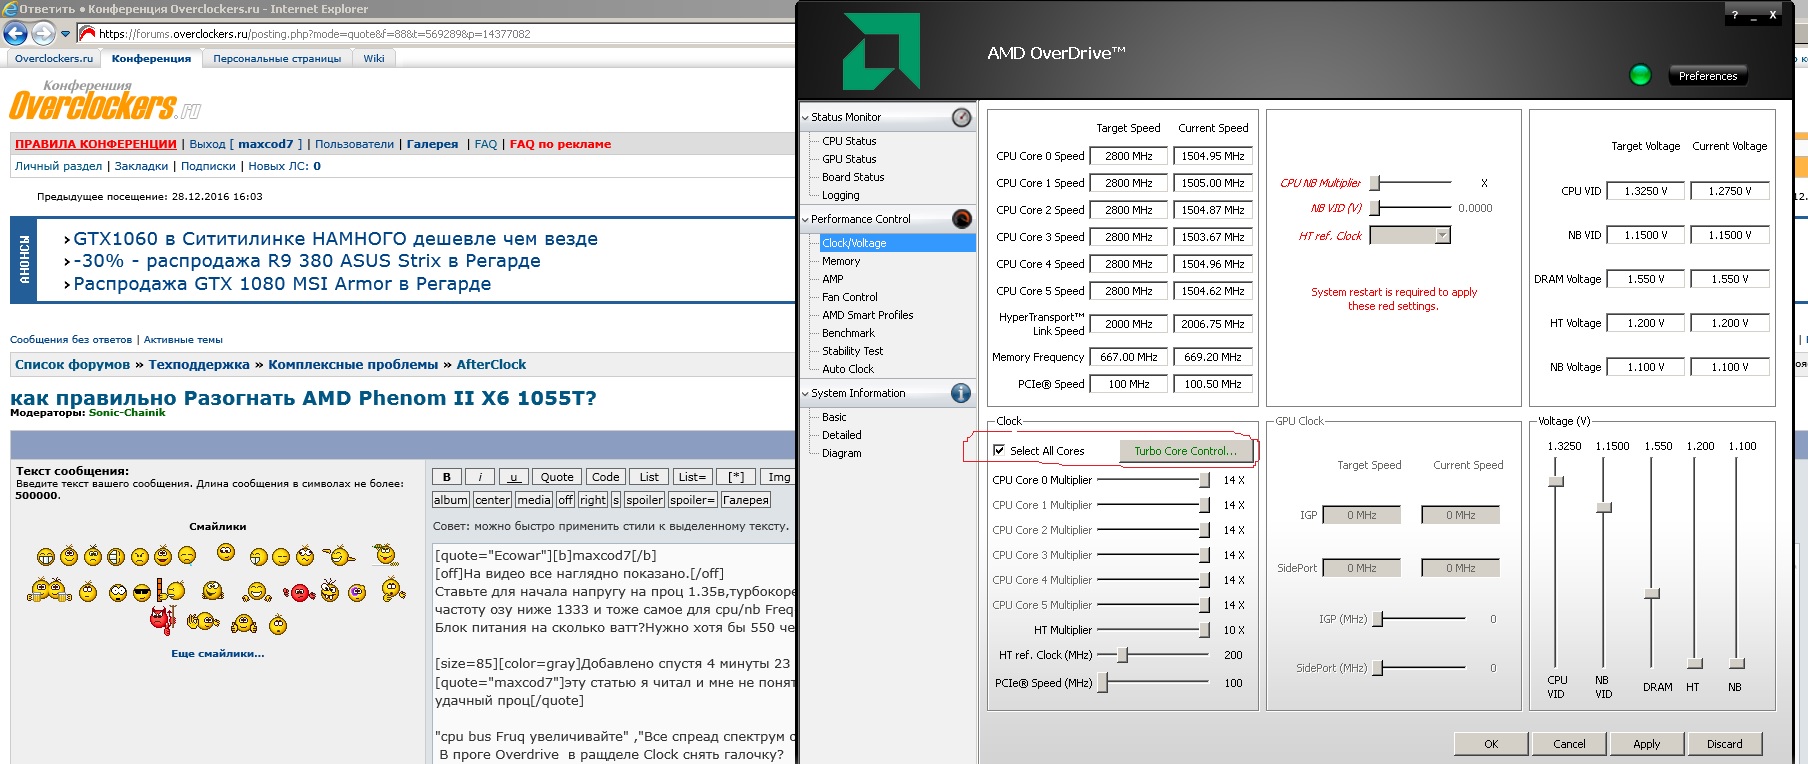Click the CPU VID target voltage field
This screenshot has height=764, width=1808.
click(1645, 191)
